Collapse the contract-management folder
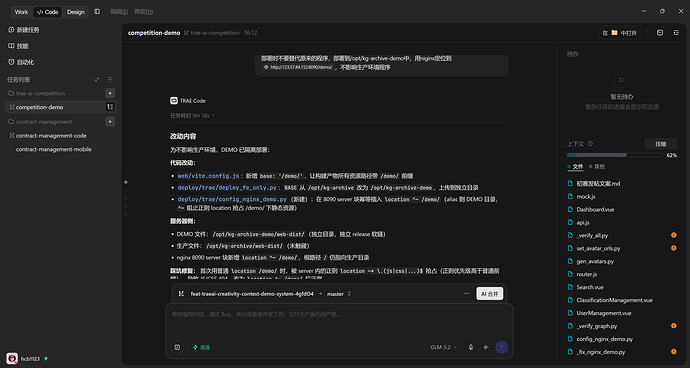This screenshot has height=368, width=690. (40, 121)
